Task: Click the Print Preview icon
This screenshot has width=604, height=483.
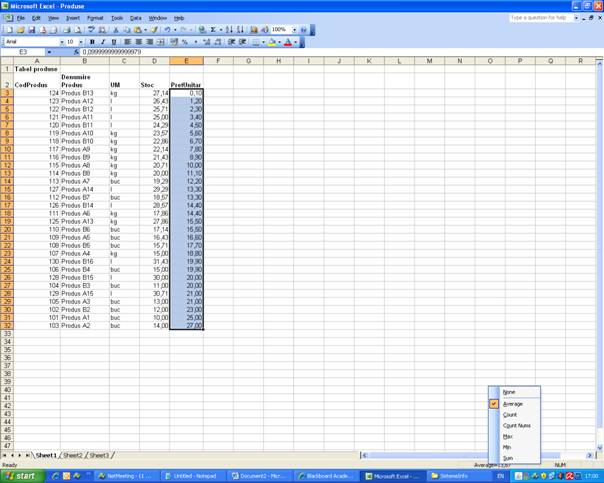Action: coord(77,30)
